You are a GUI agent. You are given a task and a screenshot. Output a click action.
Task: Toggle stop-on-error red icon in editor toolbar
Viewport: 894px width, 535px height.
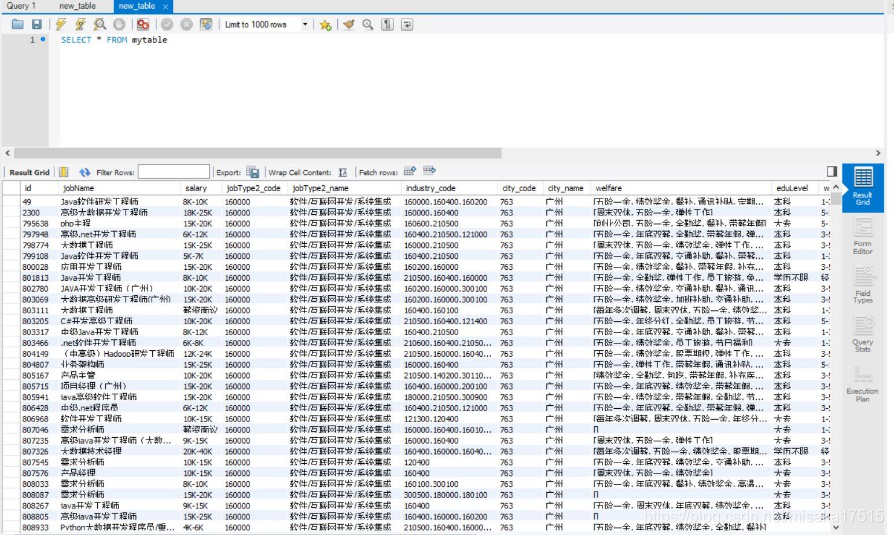click(x=143, y=24)
